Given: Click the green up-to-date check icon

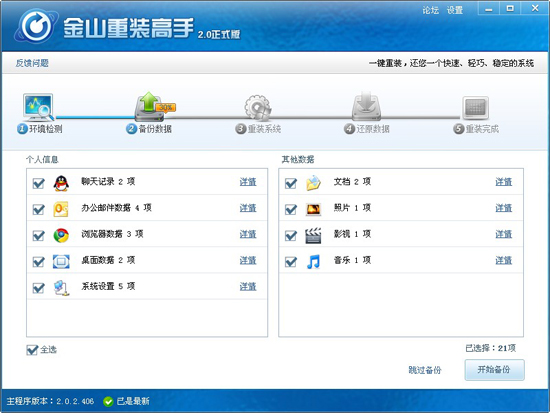Looking at the screenshot, I should [108, 401].
